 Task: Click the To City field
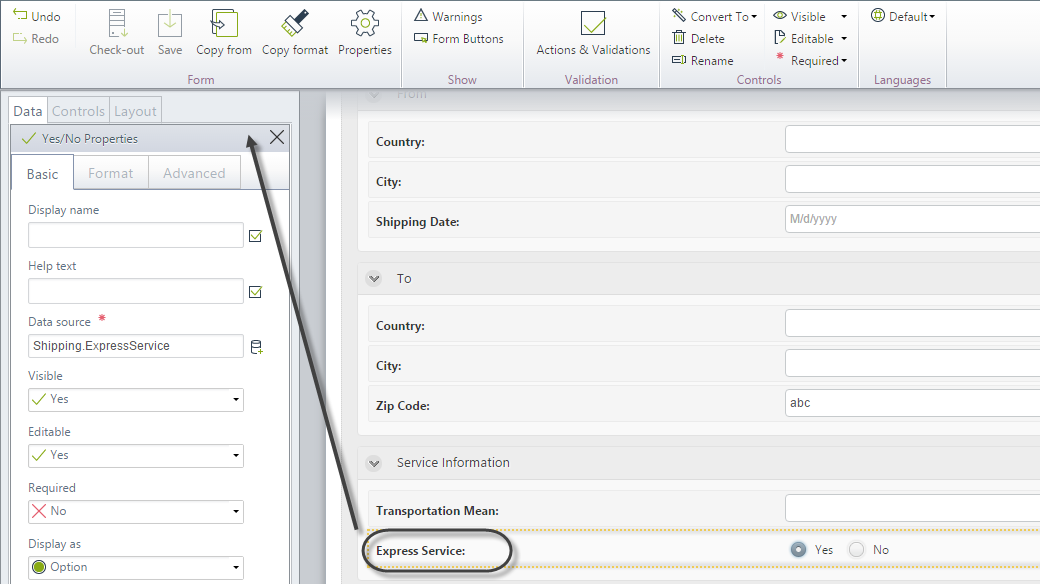coord(913,363)
